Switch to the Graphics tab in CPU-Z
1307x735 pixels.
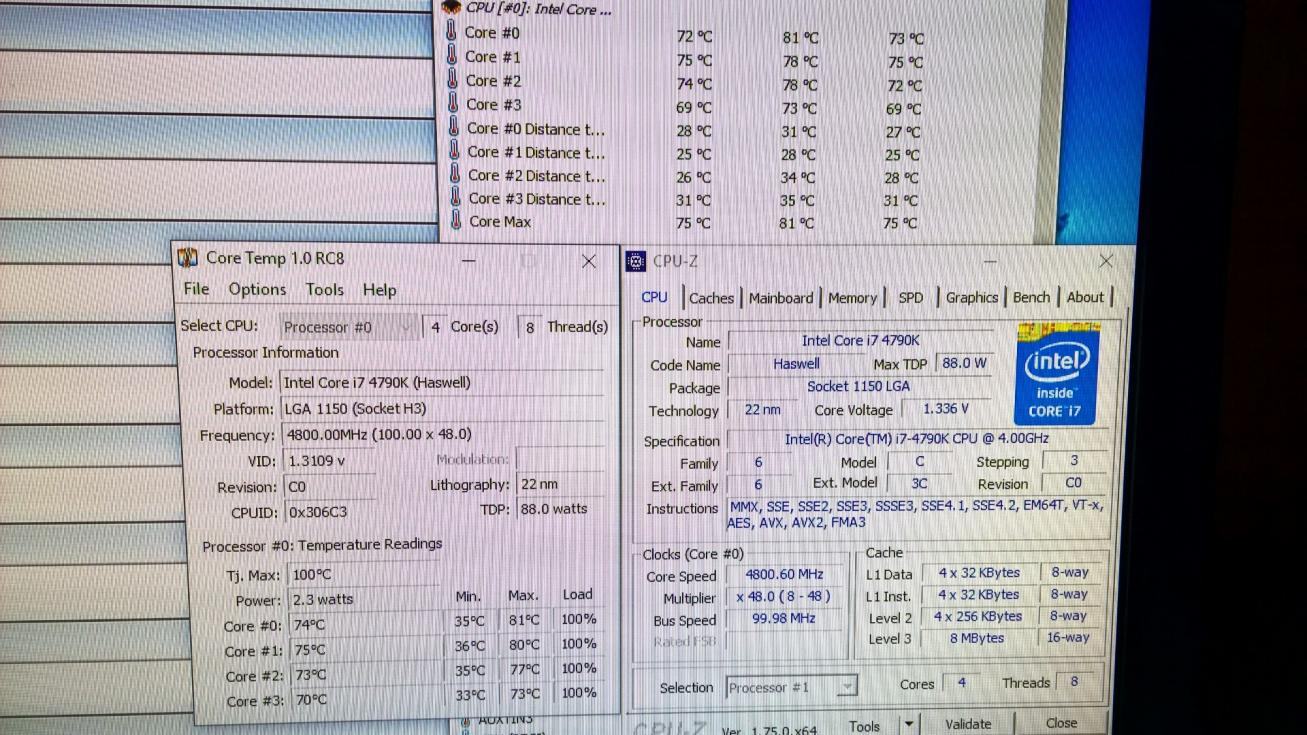tap(972, 298)
